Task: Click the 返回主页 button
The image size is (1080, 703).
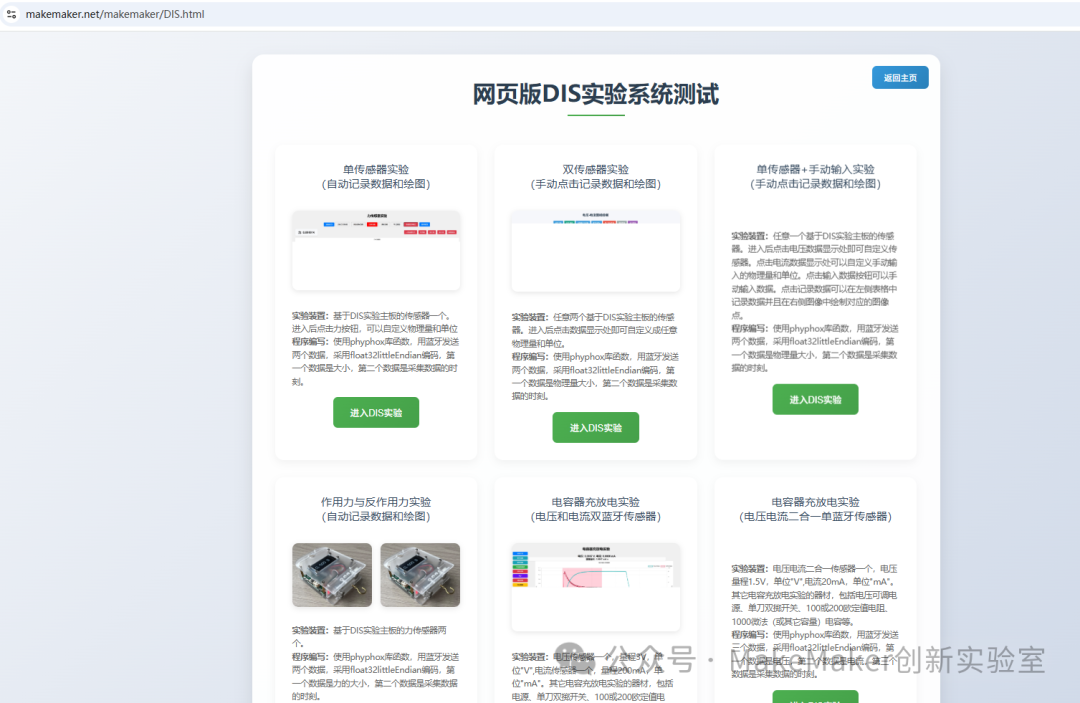Action: click(x=900, y=78)
